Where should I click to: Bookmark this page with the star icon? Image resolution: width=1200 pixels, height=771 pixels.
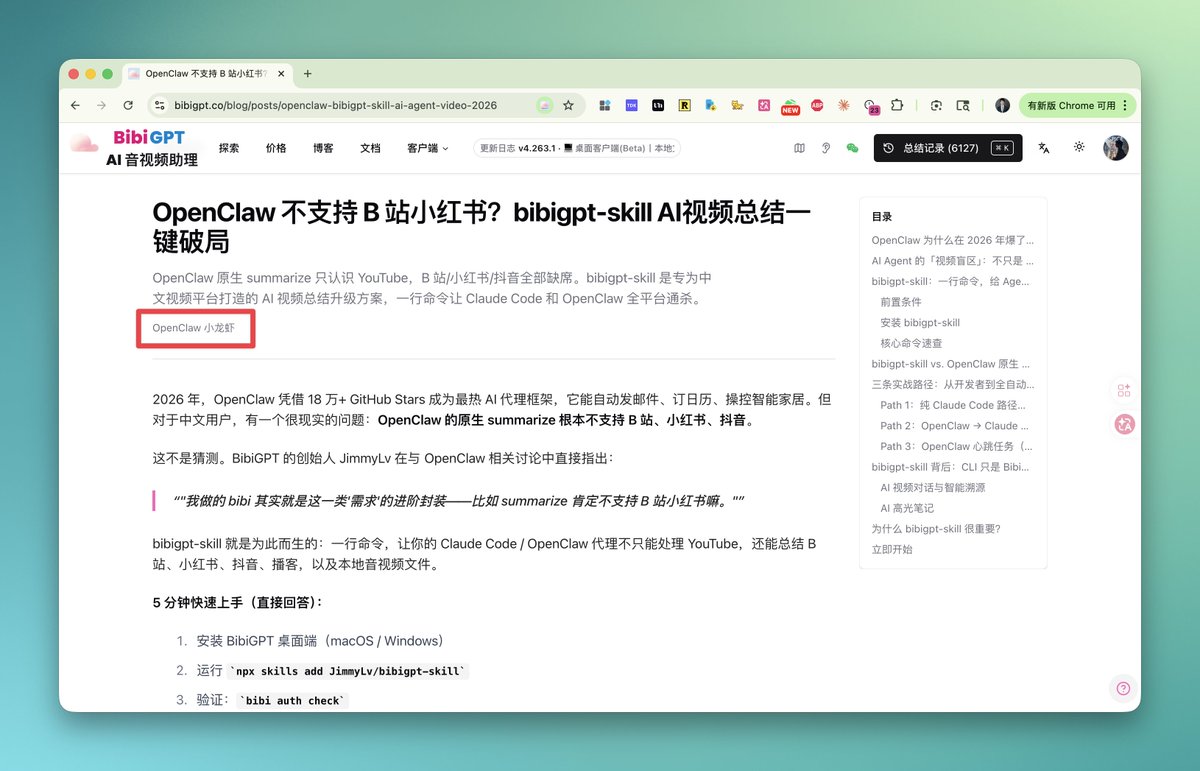[x=568, y=105]
